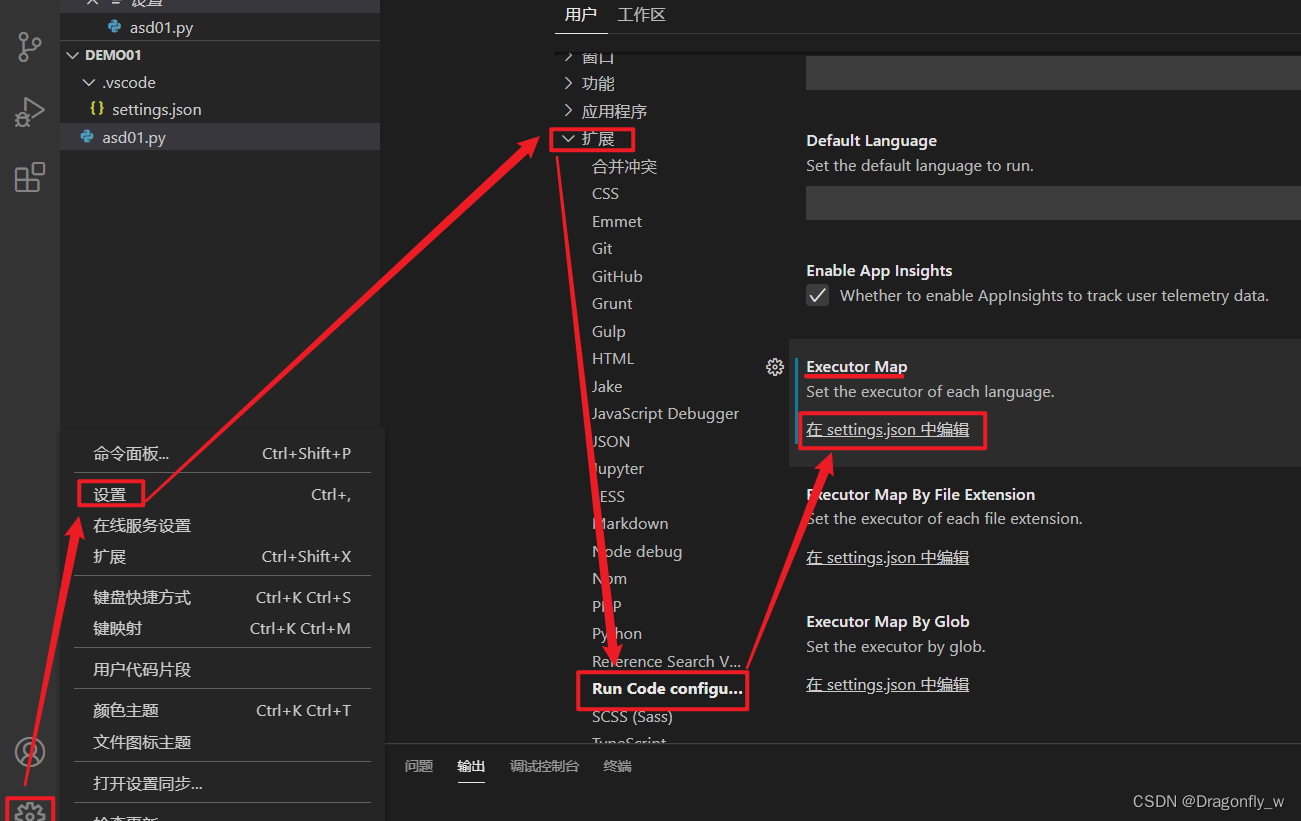Choose 设置 from the manage menu
The height and width of the screenshot is (821, 1301).
tap(222, 494)
